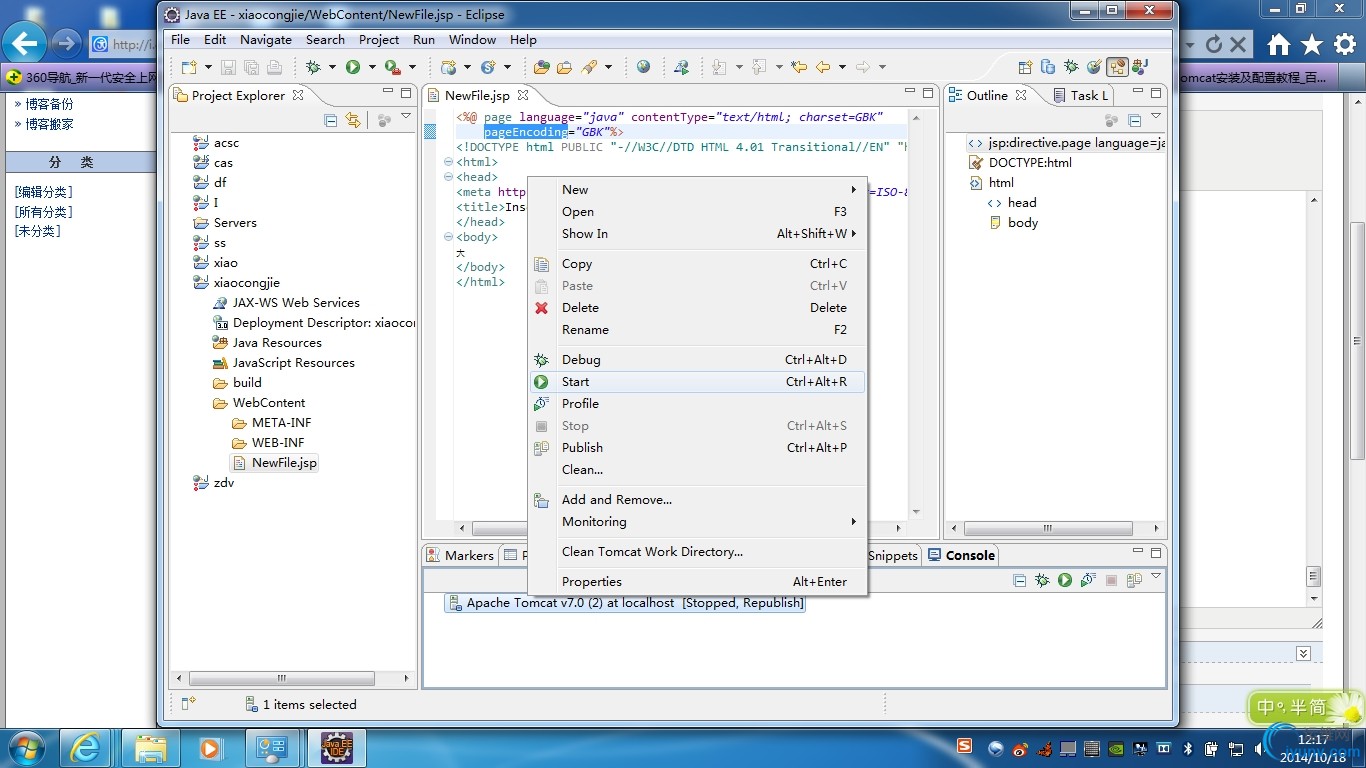Open dropdown arrow beside Debug icon
This screenshot has width=1366, height=768.
pyautogui.click(x=332, y=67)
